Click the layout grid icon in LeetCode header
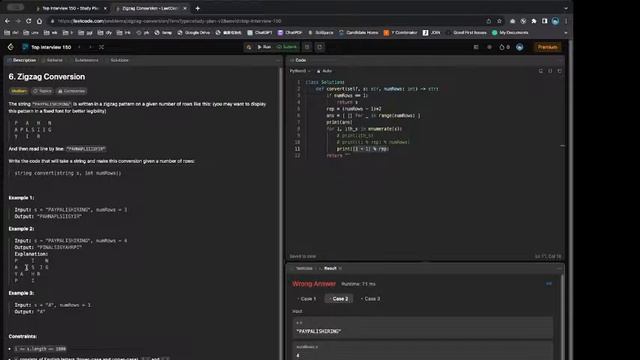The height and width of the screenshot is (360, 640). (476, 47)
